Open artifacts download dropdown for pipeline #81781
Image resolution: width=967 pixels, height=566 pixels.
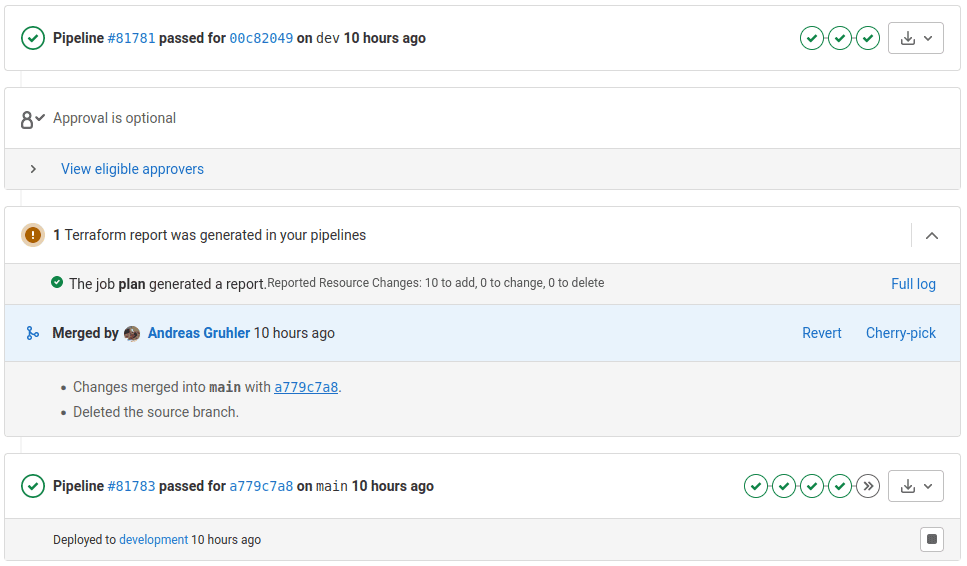(916, 38)
